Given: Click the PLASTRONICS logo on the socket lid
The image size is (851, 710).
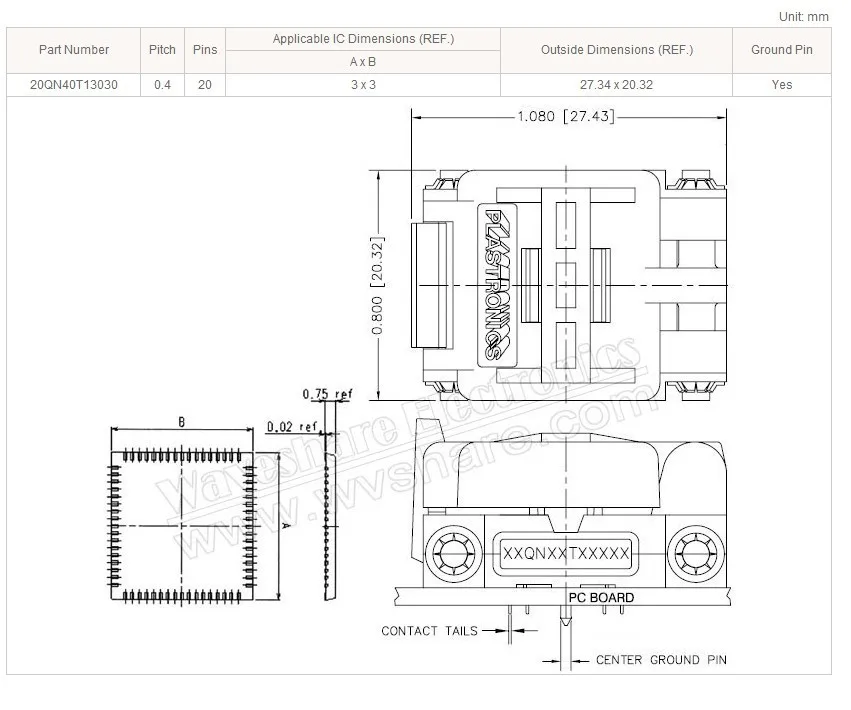Looking at the screenshot, I should click(x=497, y=285).
